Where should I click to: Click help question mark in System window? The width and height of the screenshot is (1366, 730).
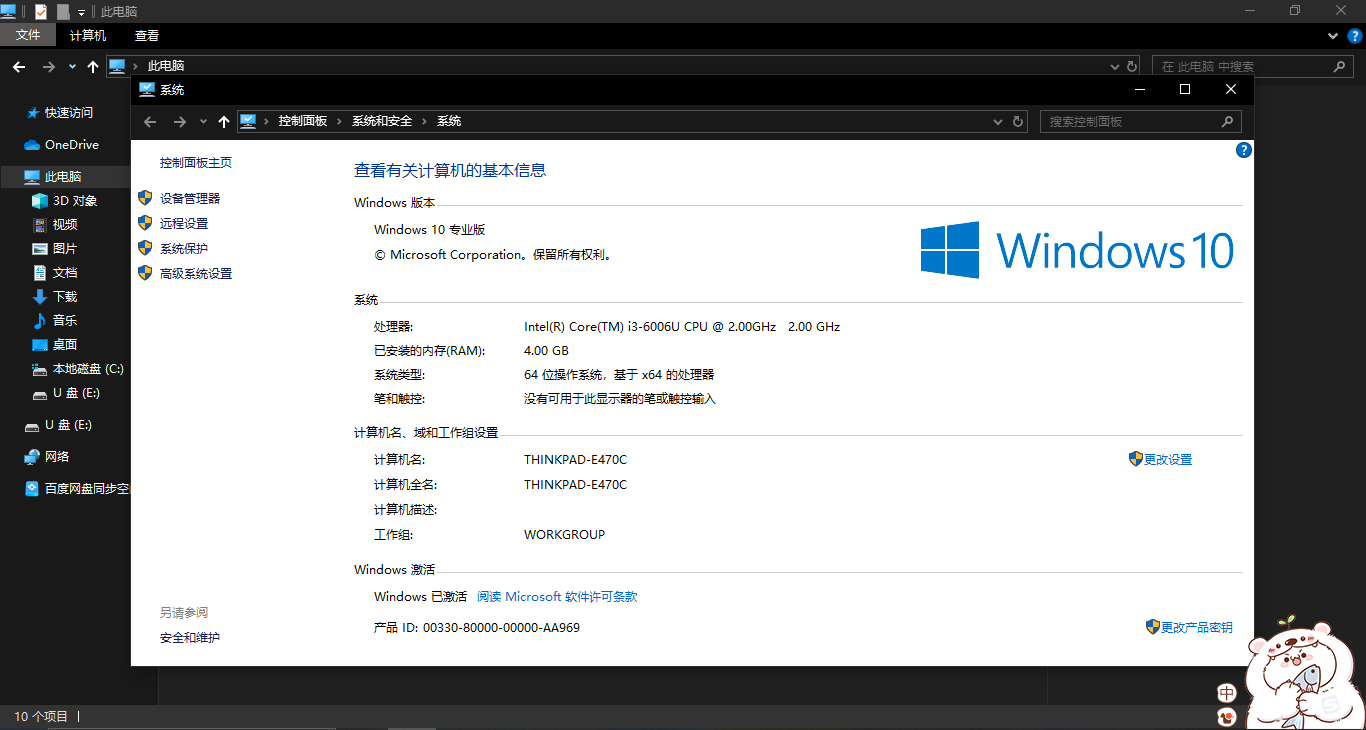pos(1244,150)
